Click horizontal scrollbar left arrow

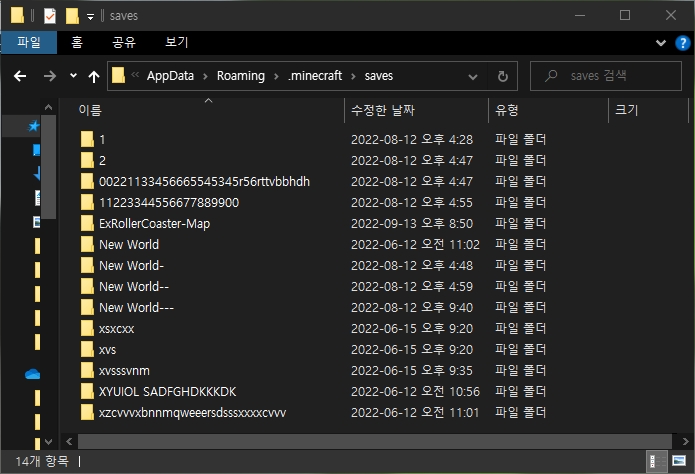point(69,442)
